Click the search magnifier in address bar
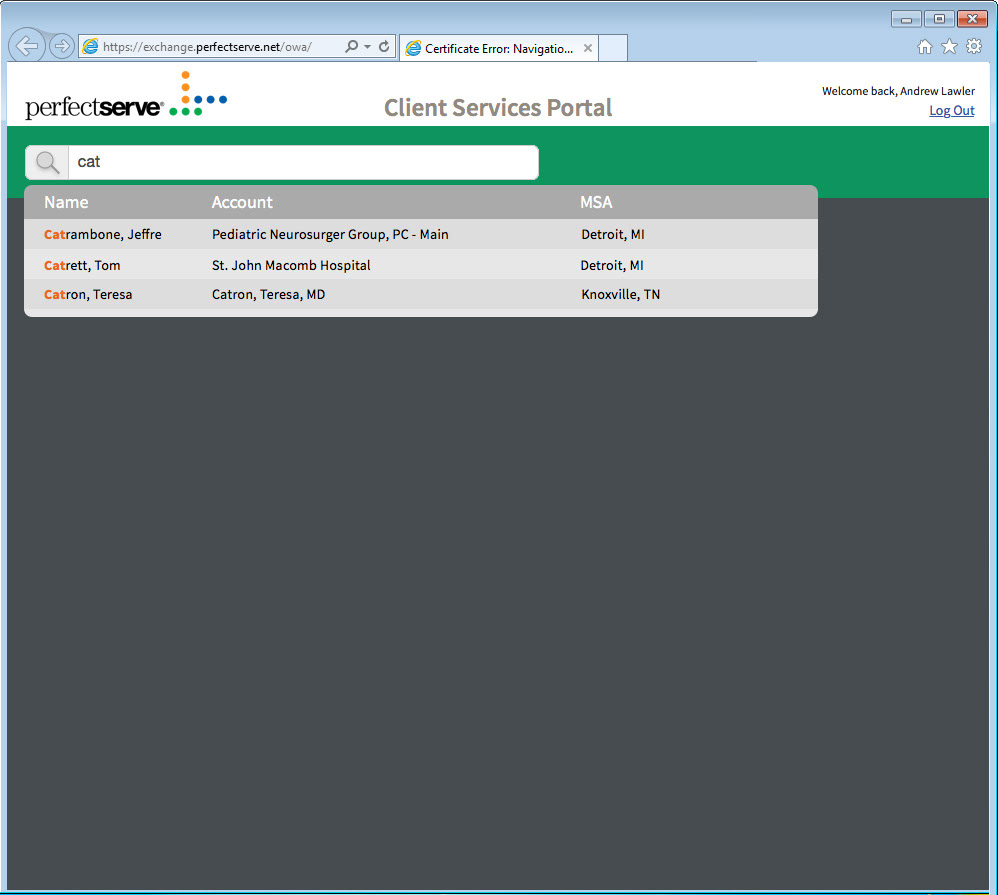Screen dimensions: 998x895 pos(351,46)
